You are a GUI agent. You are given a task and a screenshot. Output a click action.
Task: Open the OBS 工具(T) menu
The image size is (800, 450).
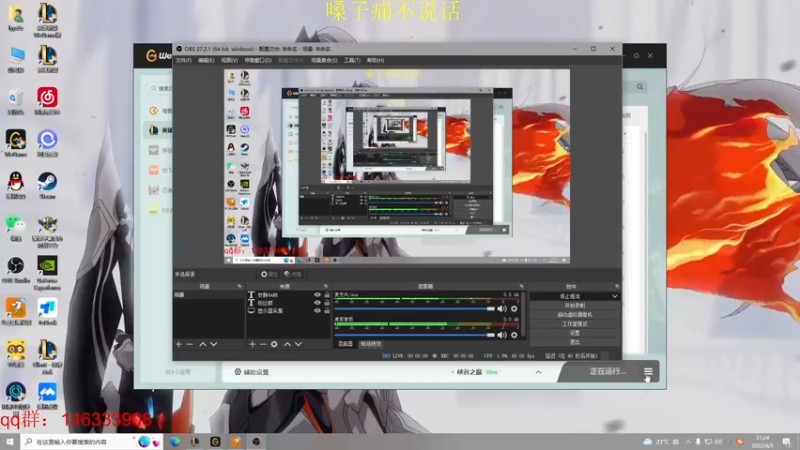352,60
